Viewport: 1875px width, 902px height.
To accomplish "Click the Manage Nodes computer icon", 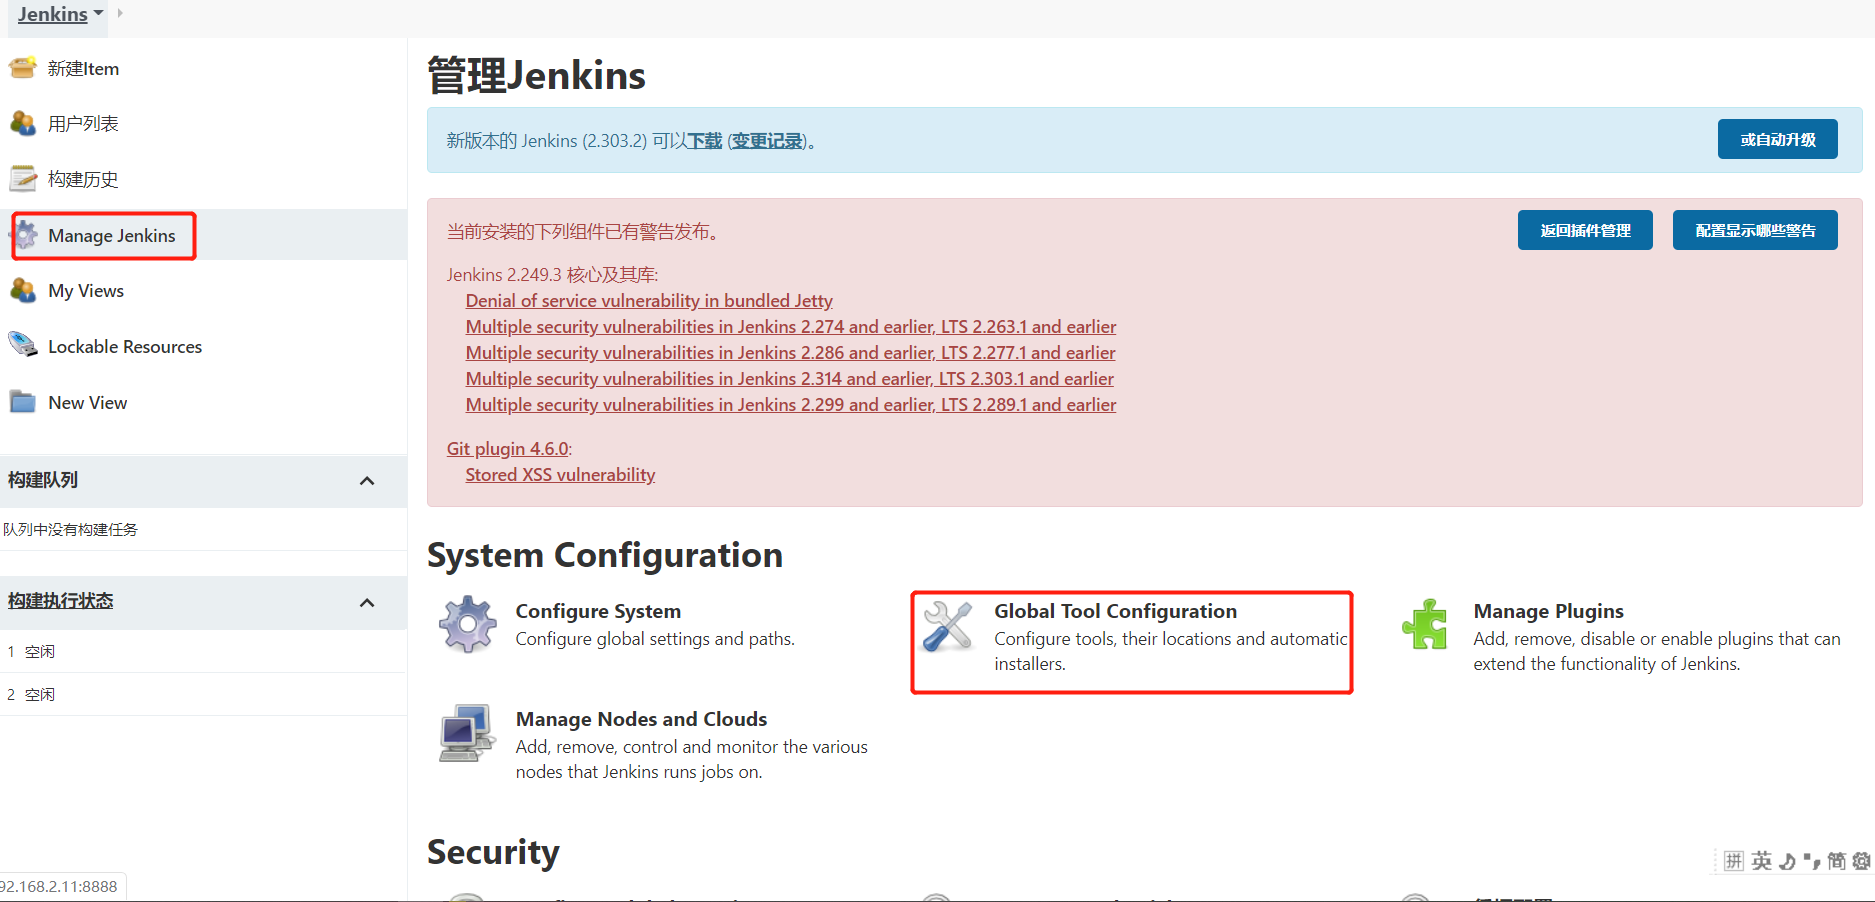I will pos(467,733).
